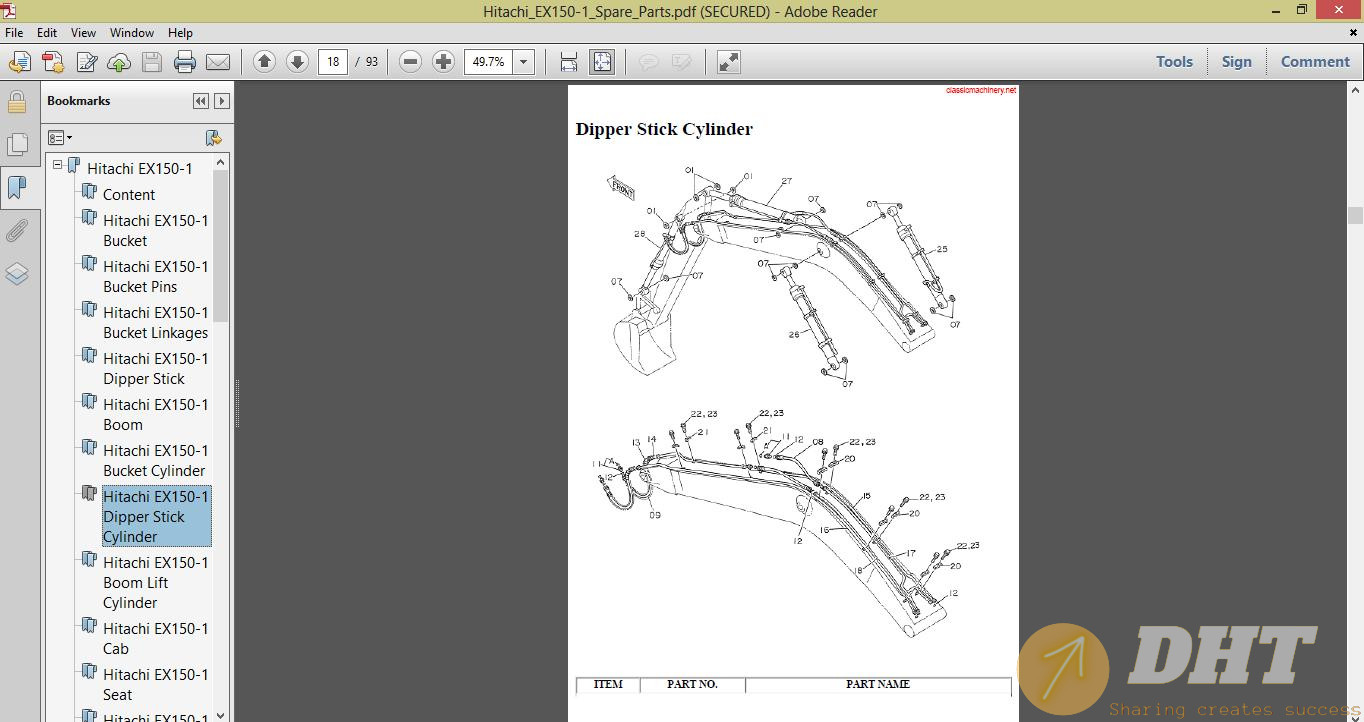Image resolution: width=1364 pixels, height=722 pixels.
Task: Go to next page arrow button
Action: (x=297, y=62)
